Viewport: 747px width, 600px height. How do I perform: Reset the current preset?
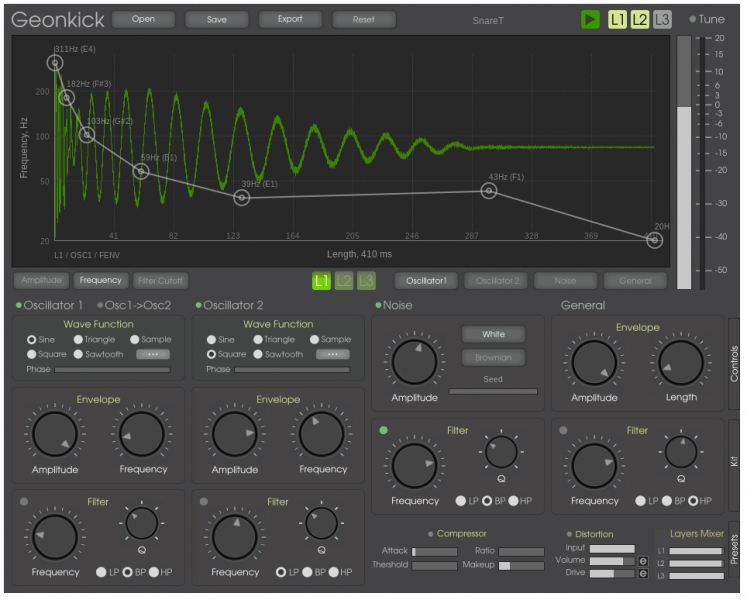tap(363, 20)
